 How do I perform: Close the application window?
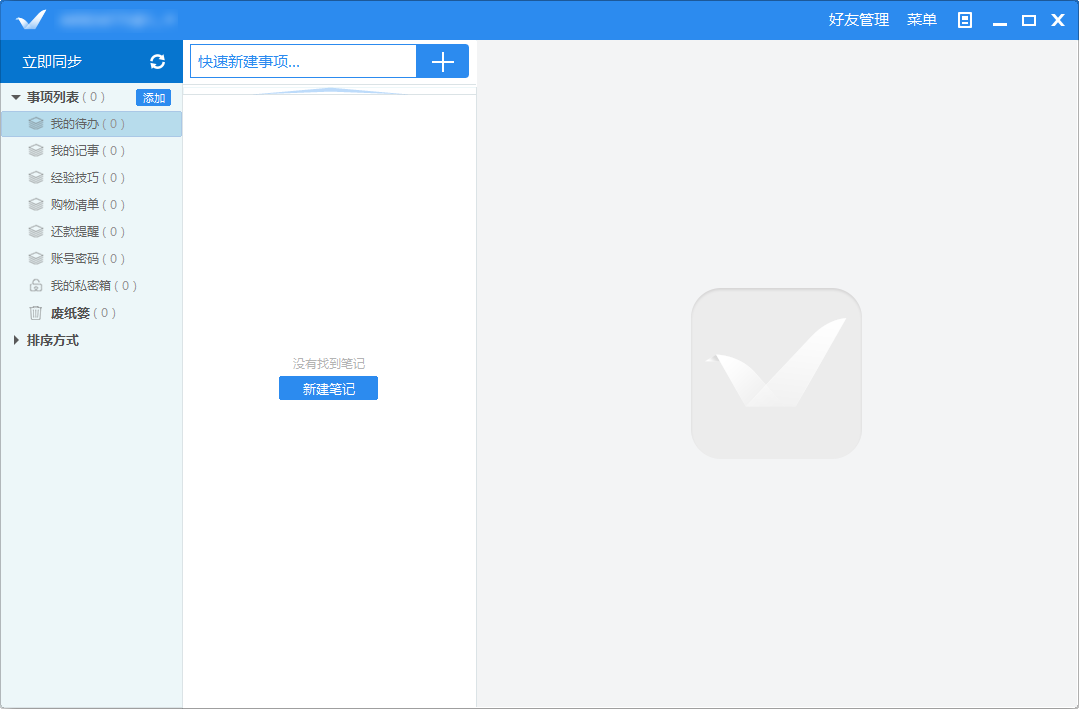click(x=1058, y=21)
